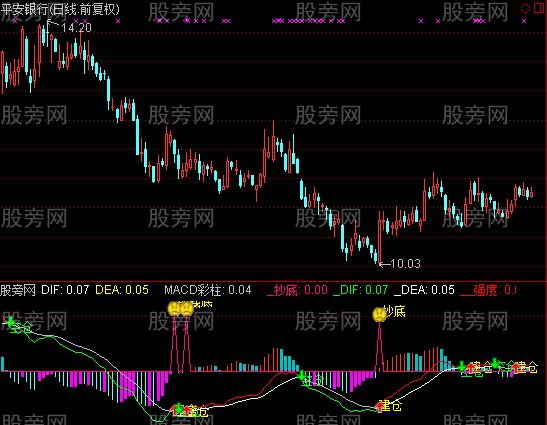Click the red up arrow before the rightmost 建仓 label

point(516,367)
